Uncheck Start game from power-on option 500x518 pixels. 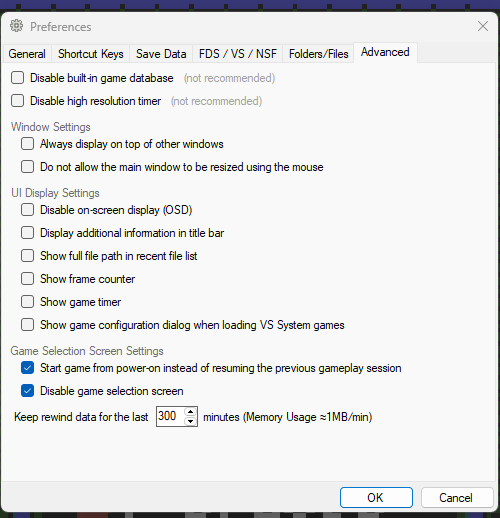[x=27, y=368]
